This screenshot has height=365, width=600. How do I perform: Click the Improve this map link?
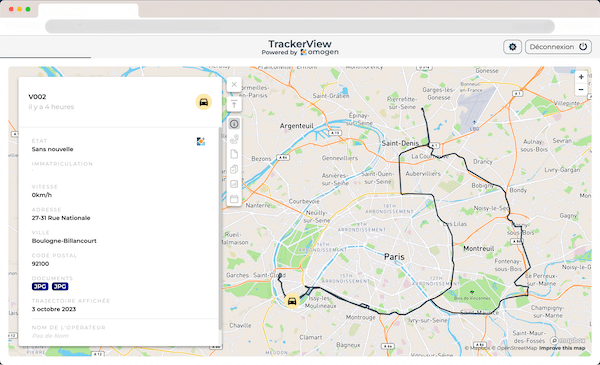coord(562,348)
